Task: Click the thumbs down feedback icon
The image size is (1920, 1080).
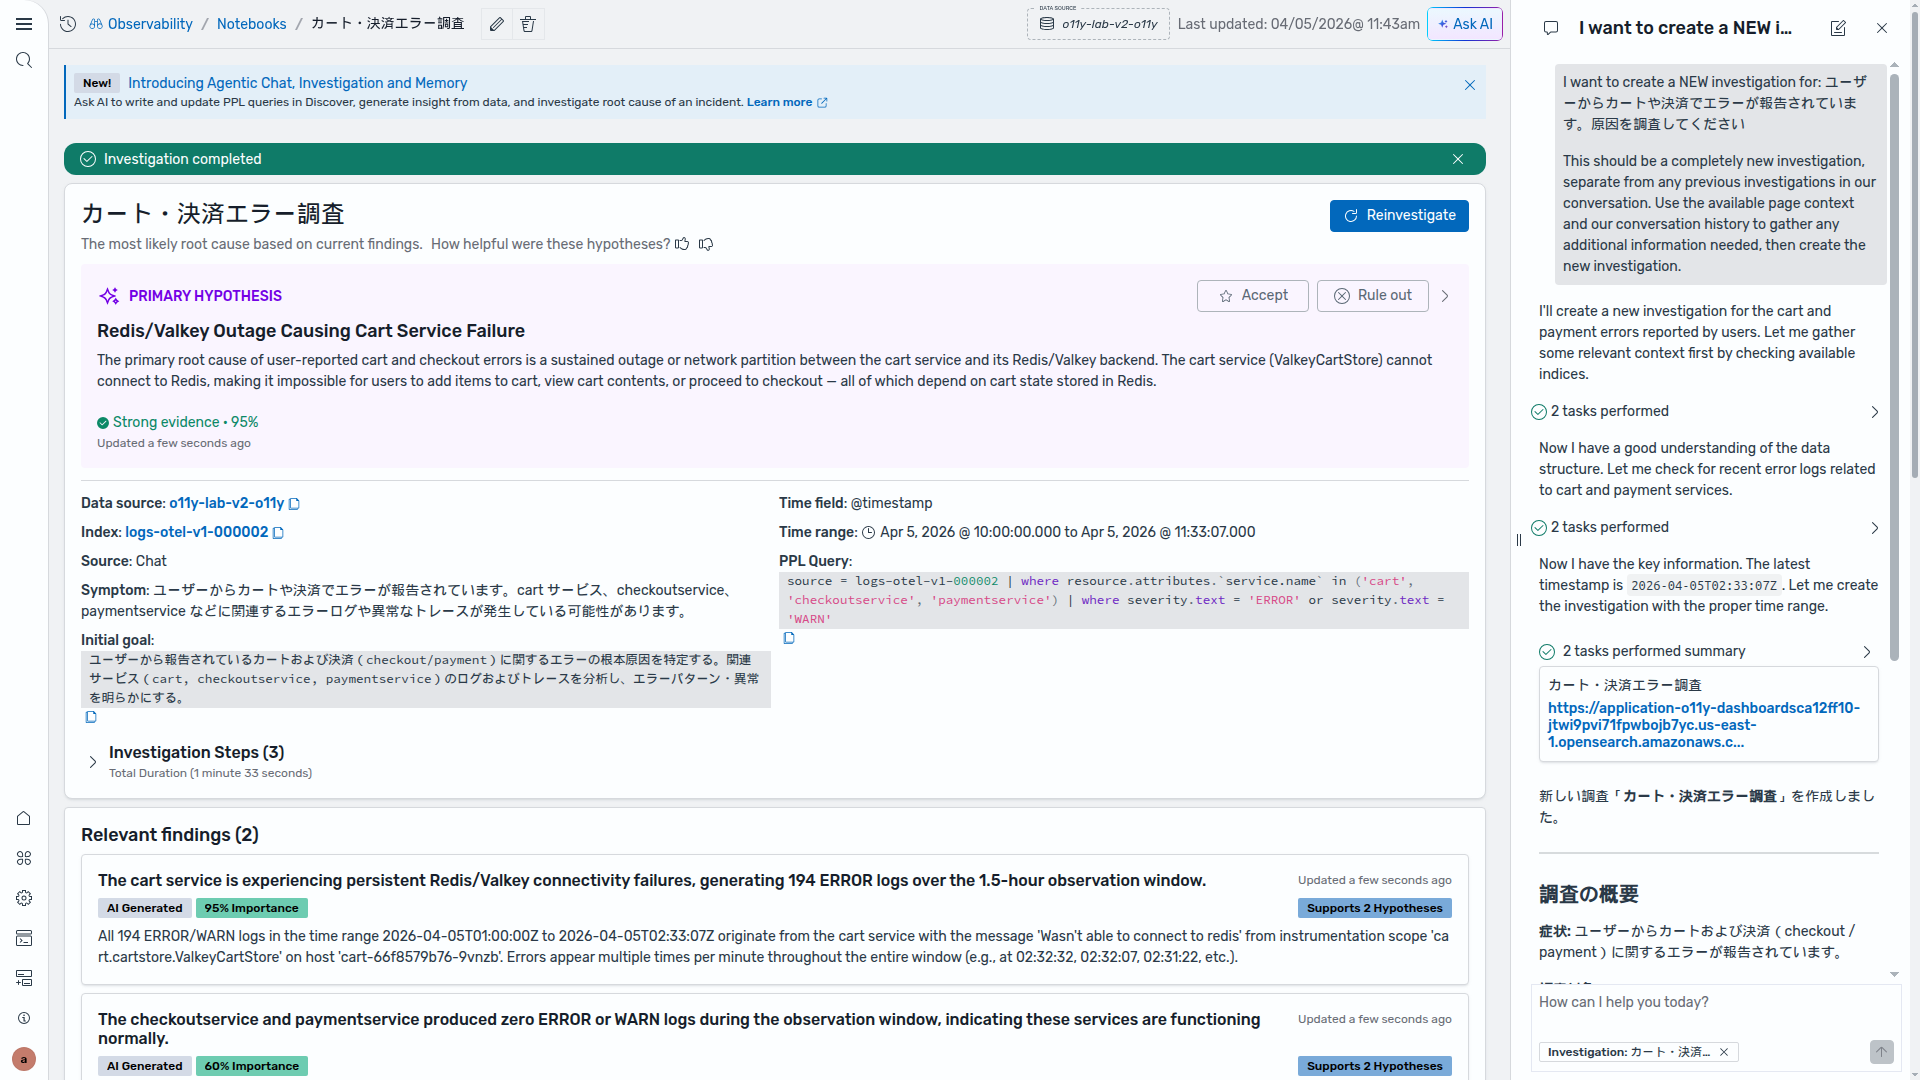Action: [706, 244]
